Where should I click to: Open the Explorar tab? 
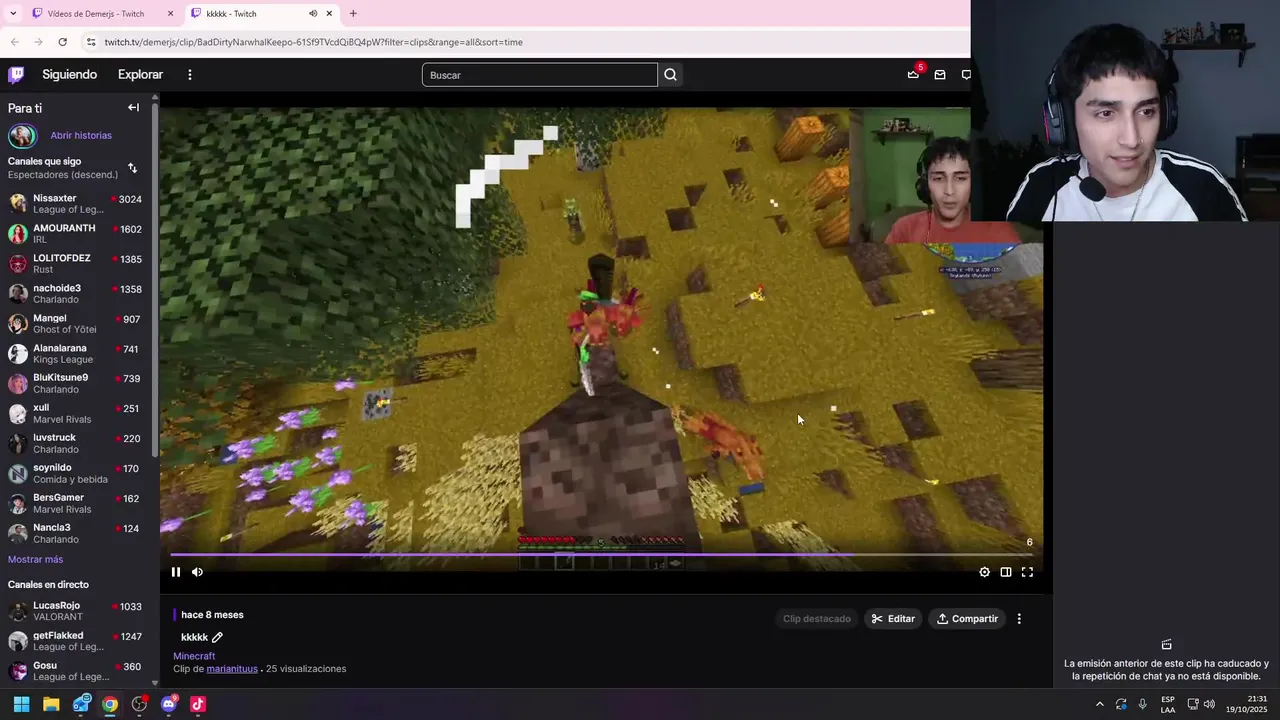(x=140, y=74)
